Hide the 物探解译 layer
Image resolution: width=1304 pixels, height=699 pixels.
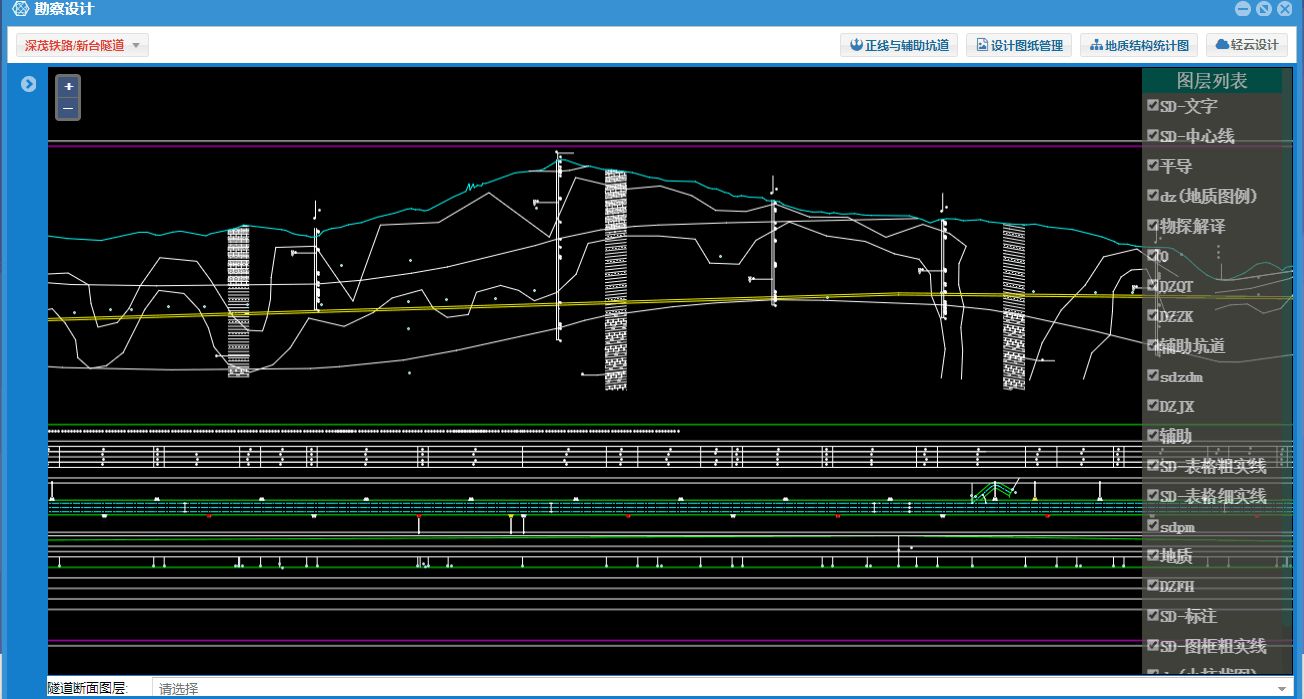[x=1153, y=225]
